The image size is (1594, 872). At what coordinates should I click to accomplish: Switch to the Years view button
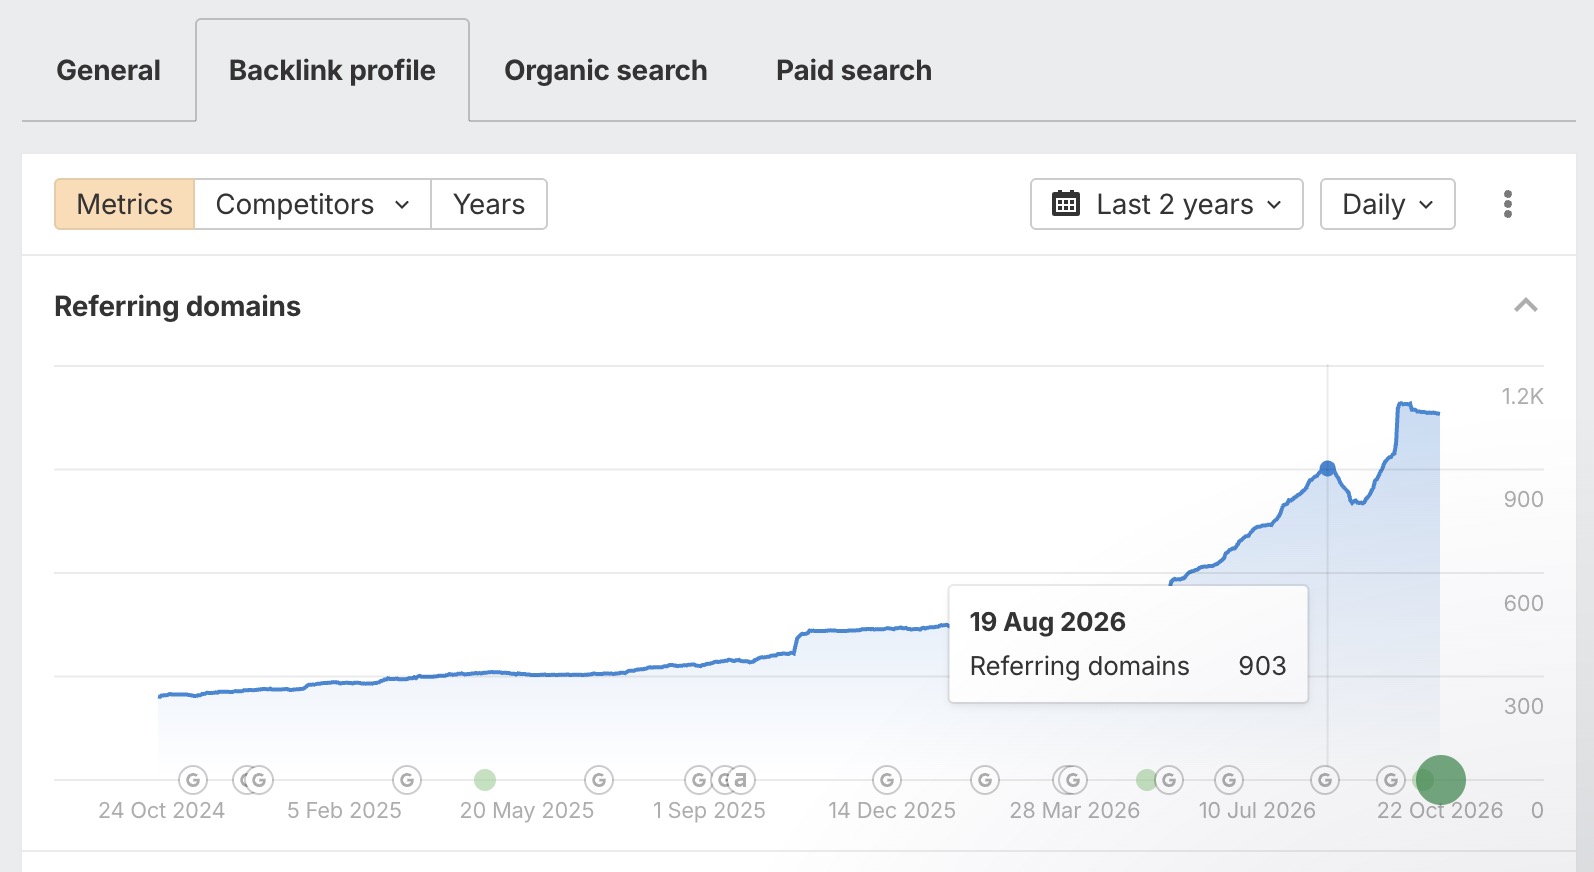tap(489, 204)
